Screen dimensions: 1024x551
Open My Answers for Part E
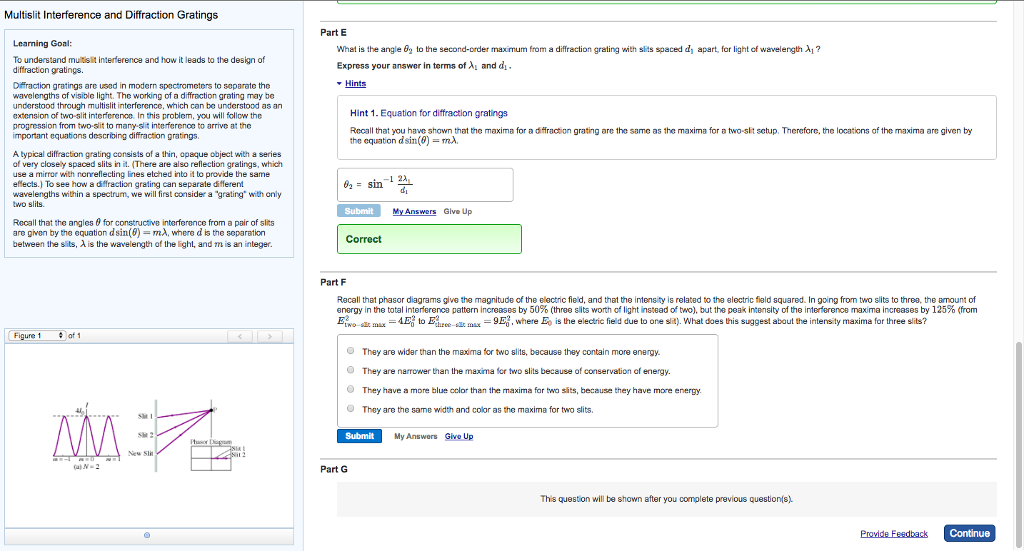point(414,211)
